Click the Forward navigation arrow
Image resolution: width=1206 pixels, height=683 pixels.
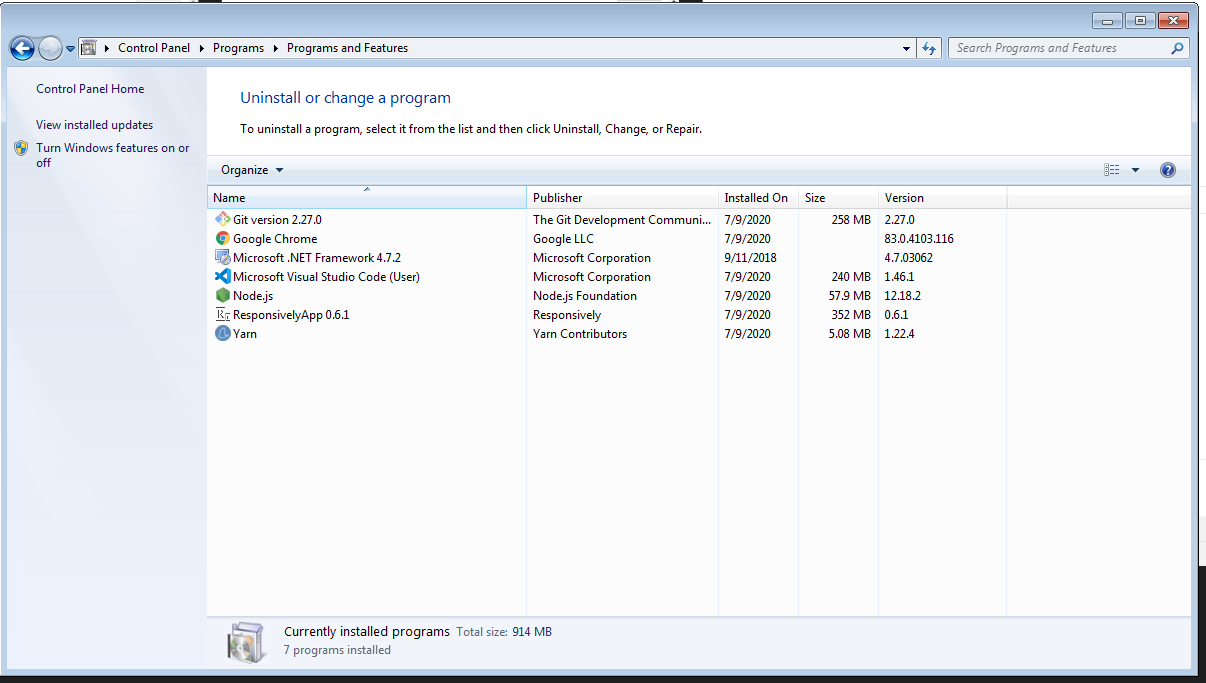[x=50, y=47]
